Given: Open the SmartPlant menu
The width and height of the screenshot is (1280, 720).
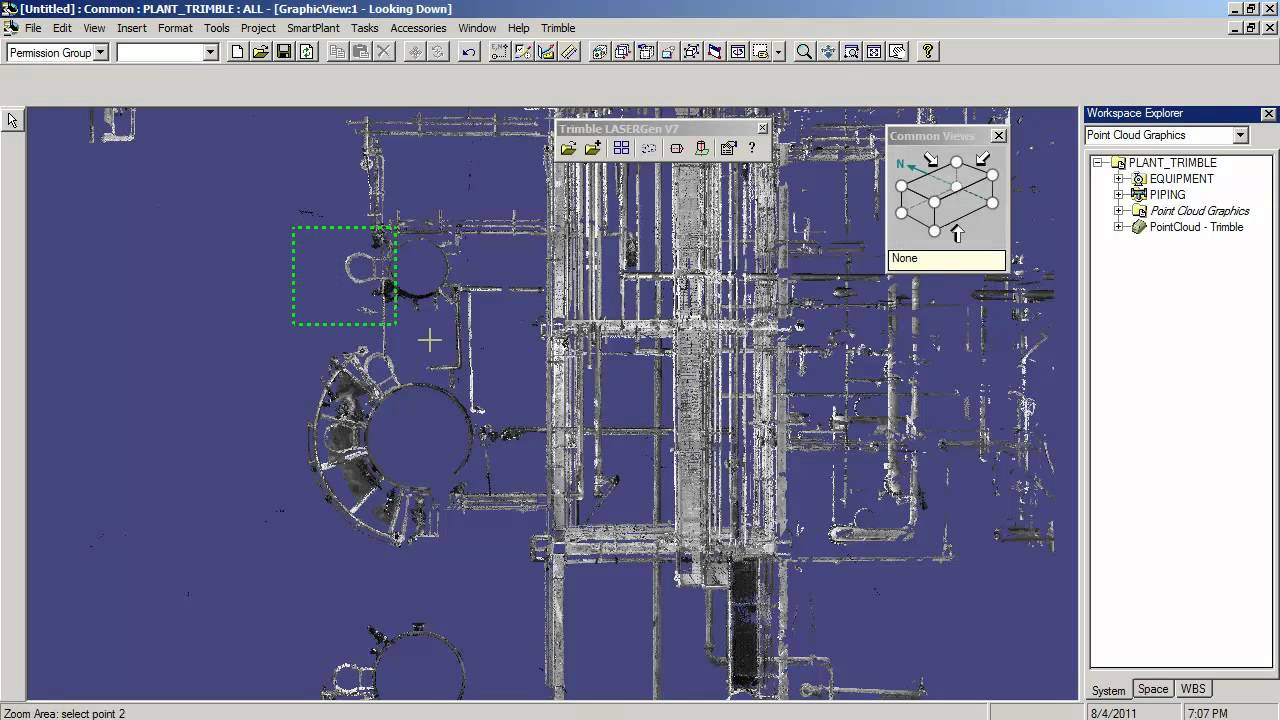Looking at the screenshot, I should click(313, 28).
